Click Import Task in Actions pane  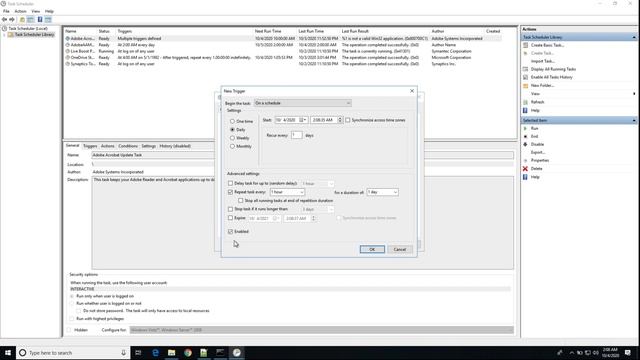pos(542,61)
